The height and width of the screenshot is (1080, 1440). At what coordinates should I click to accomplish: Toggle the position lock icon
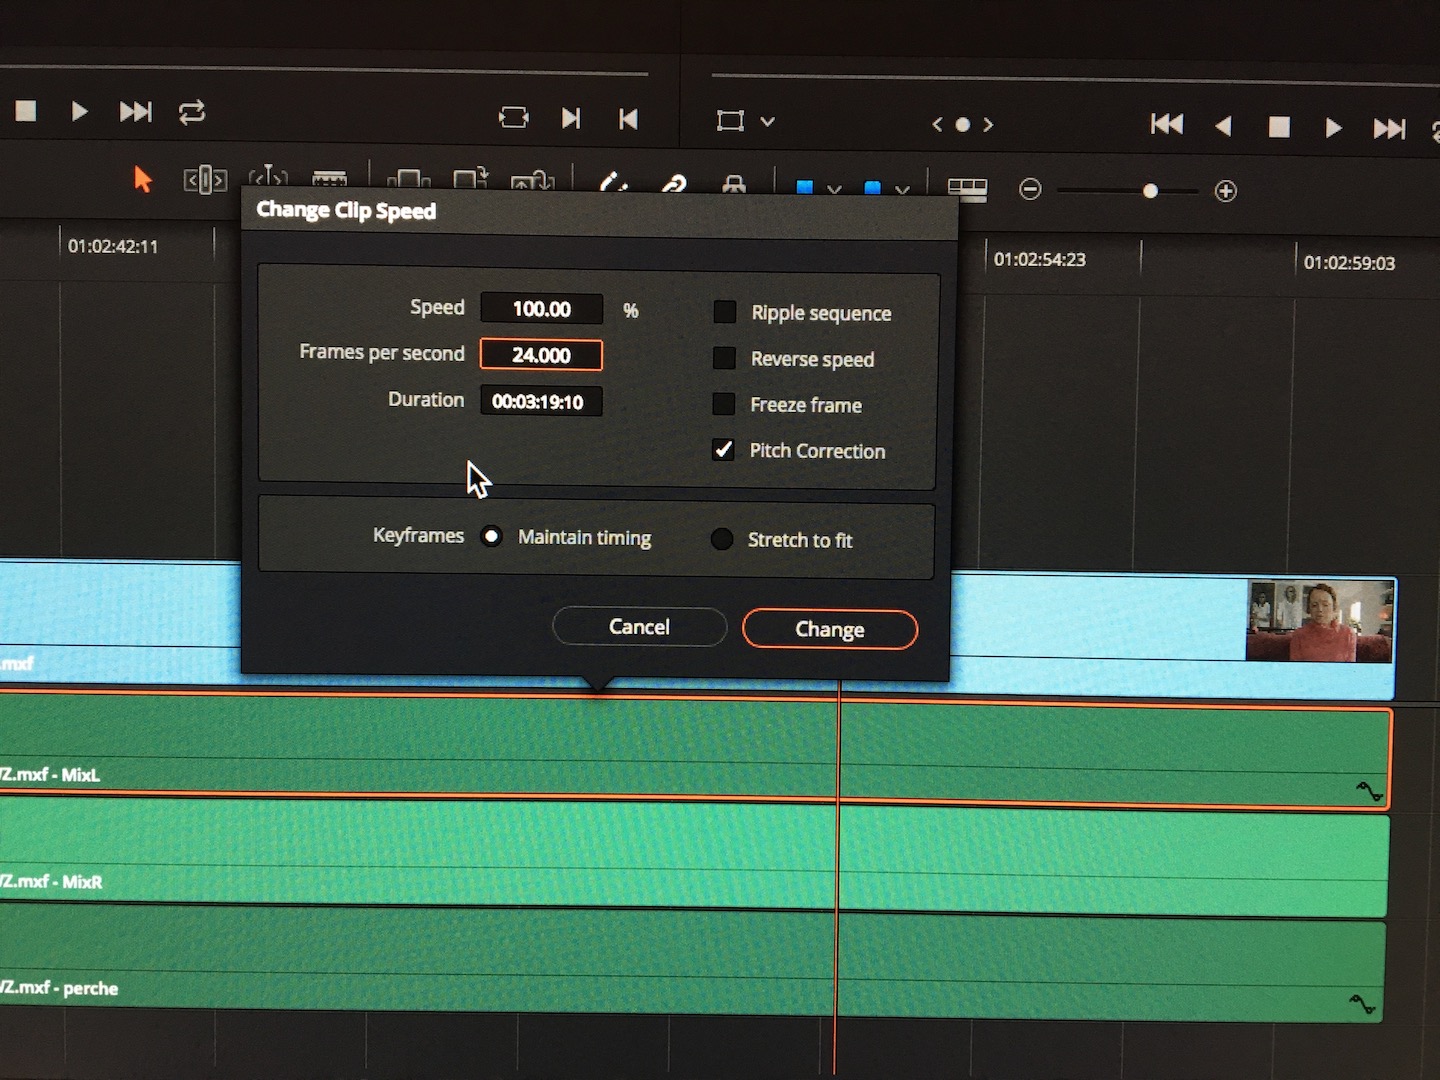734,184
